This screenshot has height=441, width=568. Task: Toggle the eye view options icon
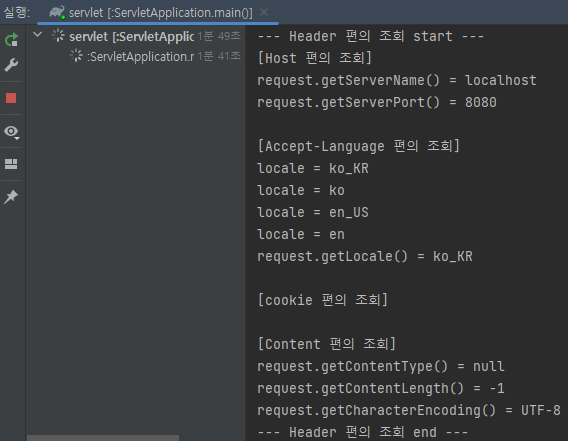point(12,132)
